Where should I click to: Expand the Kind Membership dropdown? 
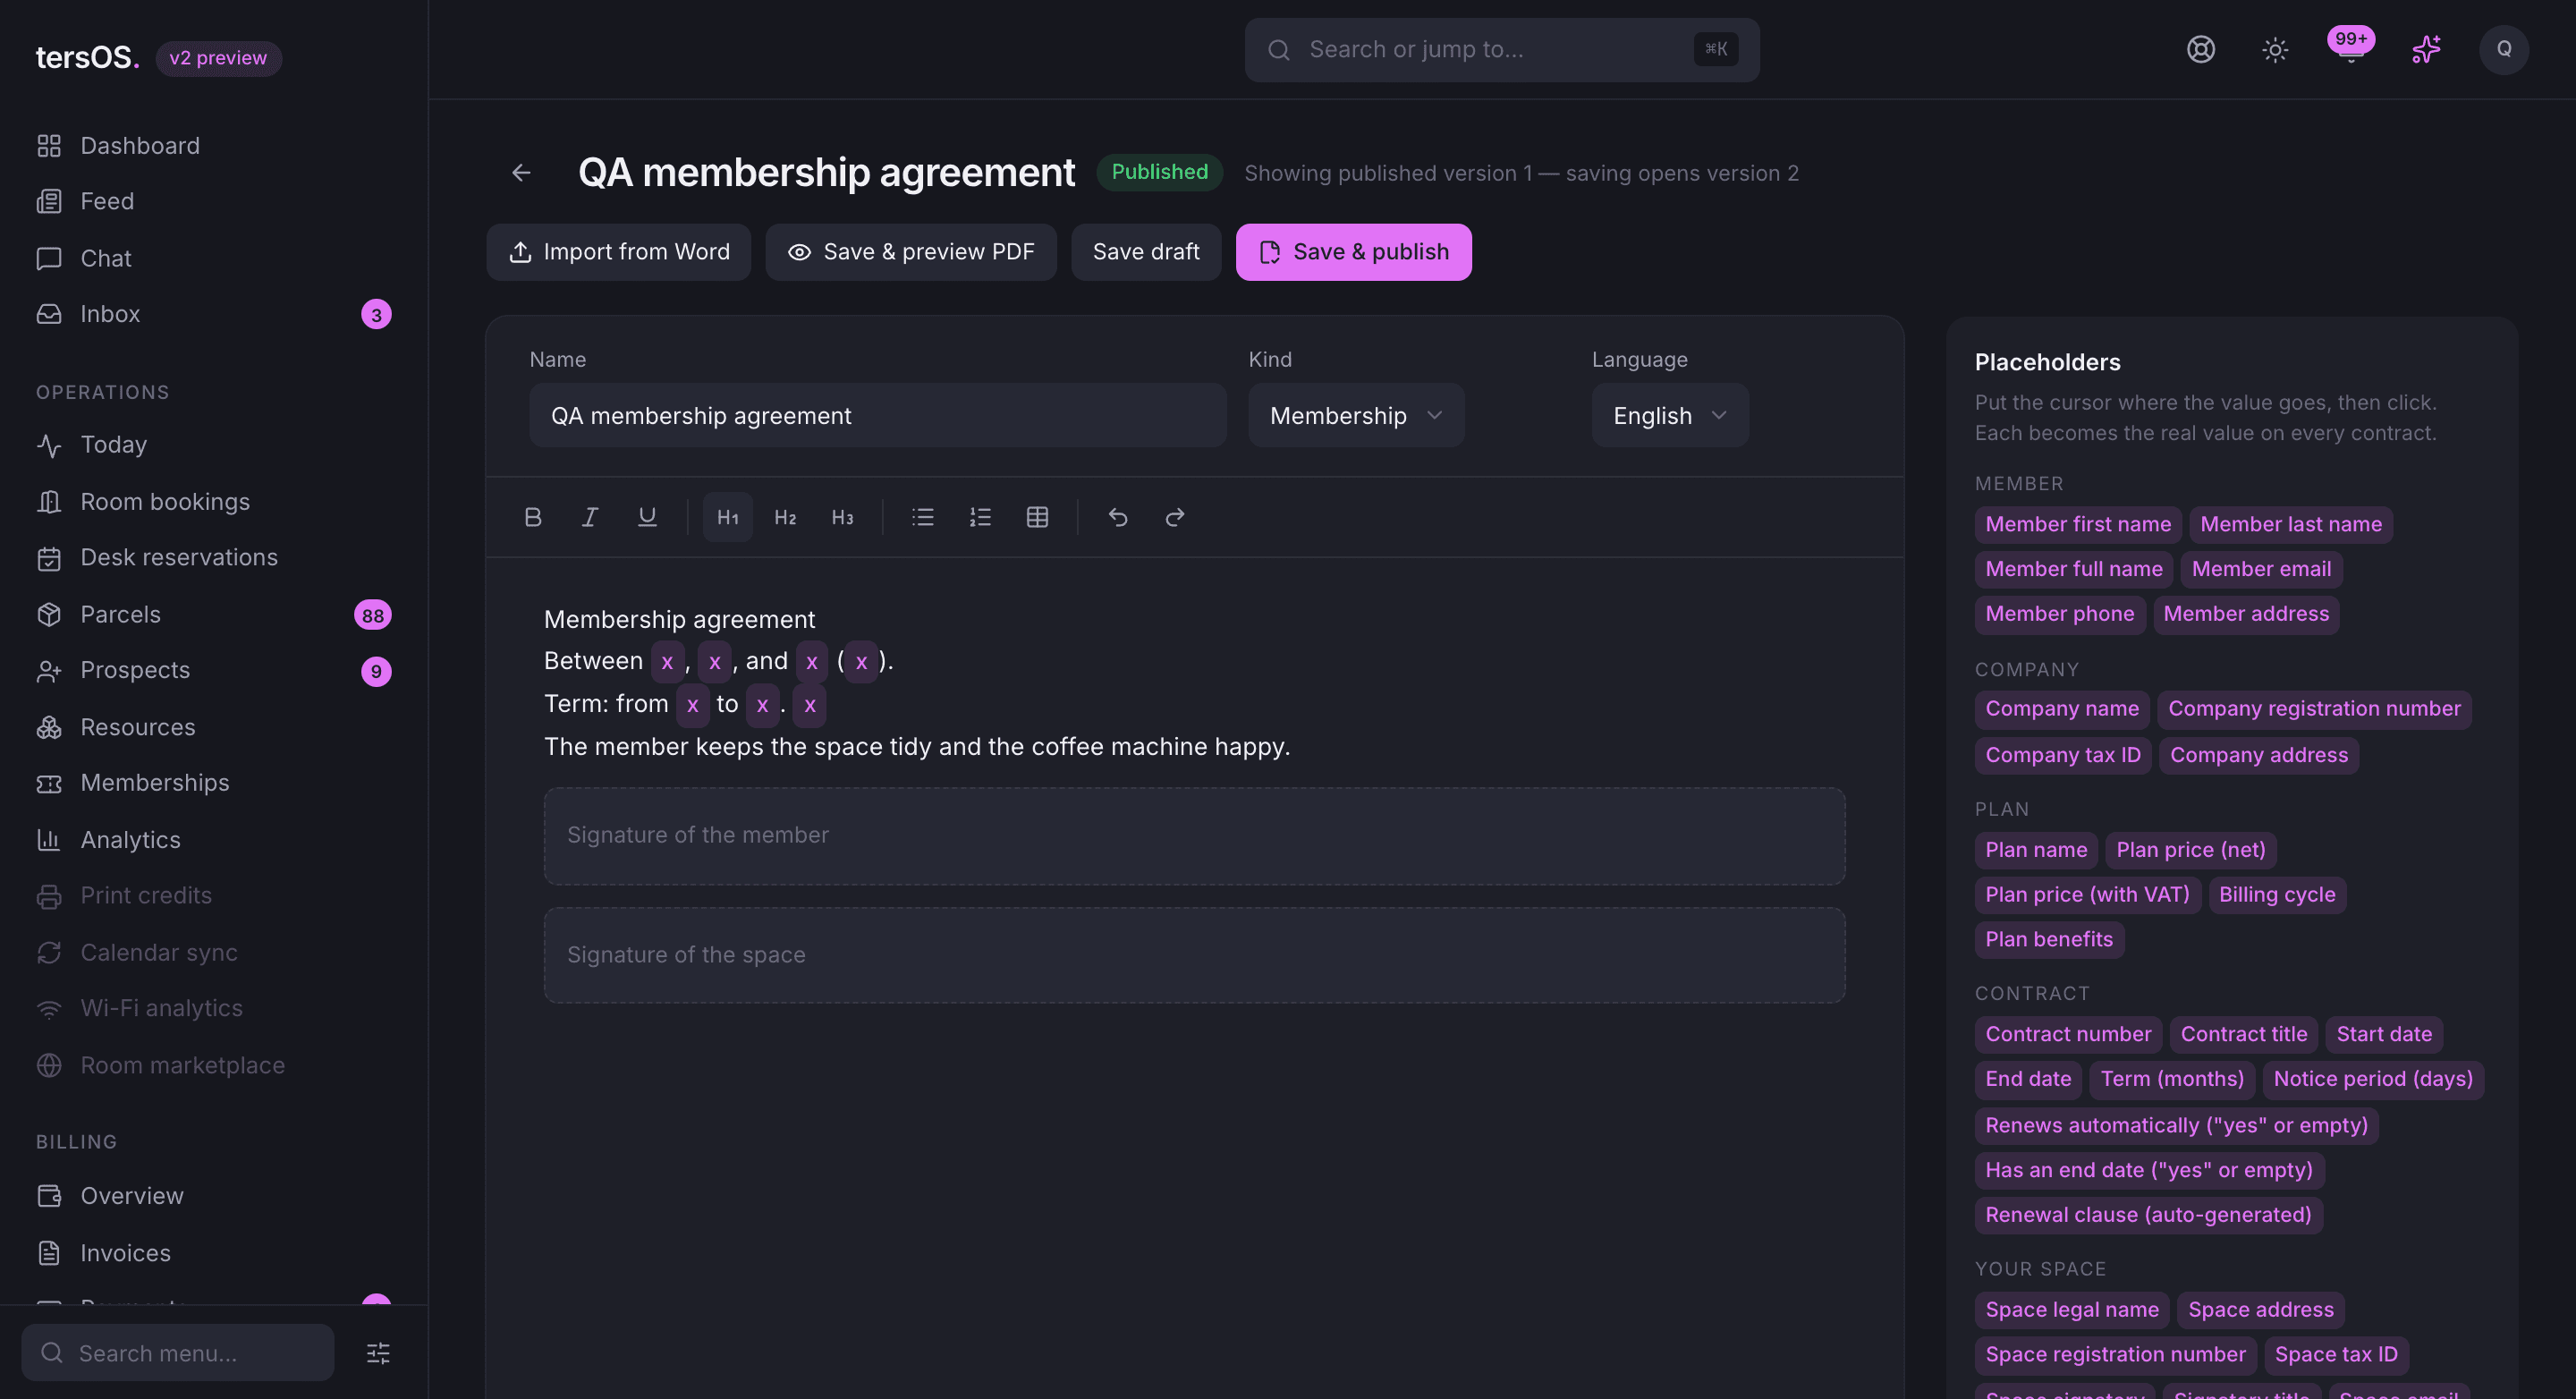(x=1356, y=416)
